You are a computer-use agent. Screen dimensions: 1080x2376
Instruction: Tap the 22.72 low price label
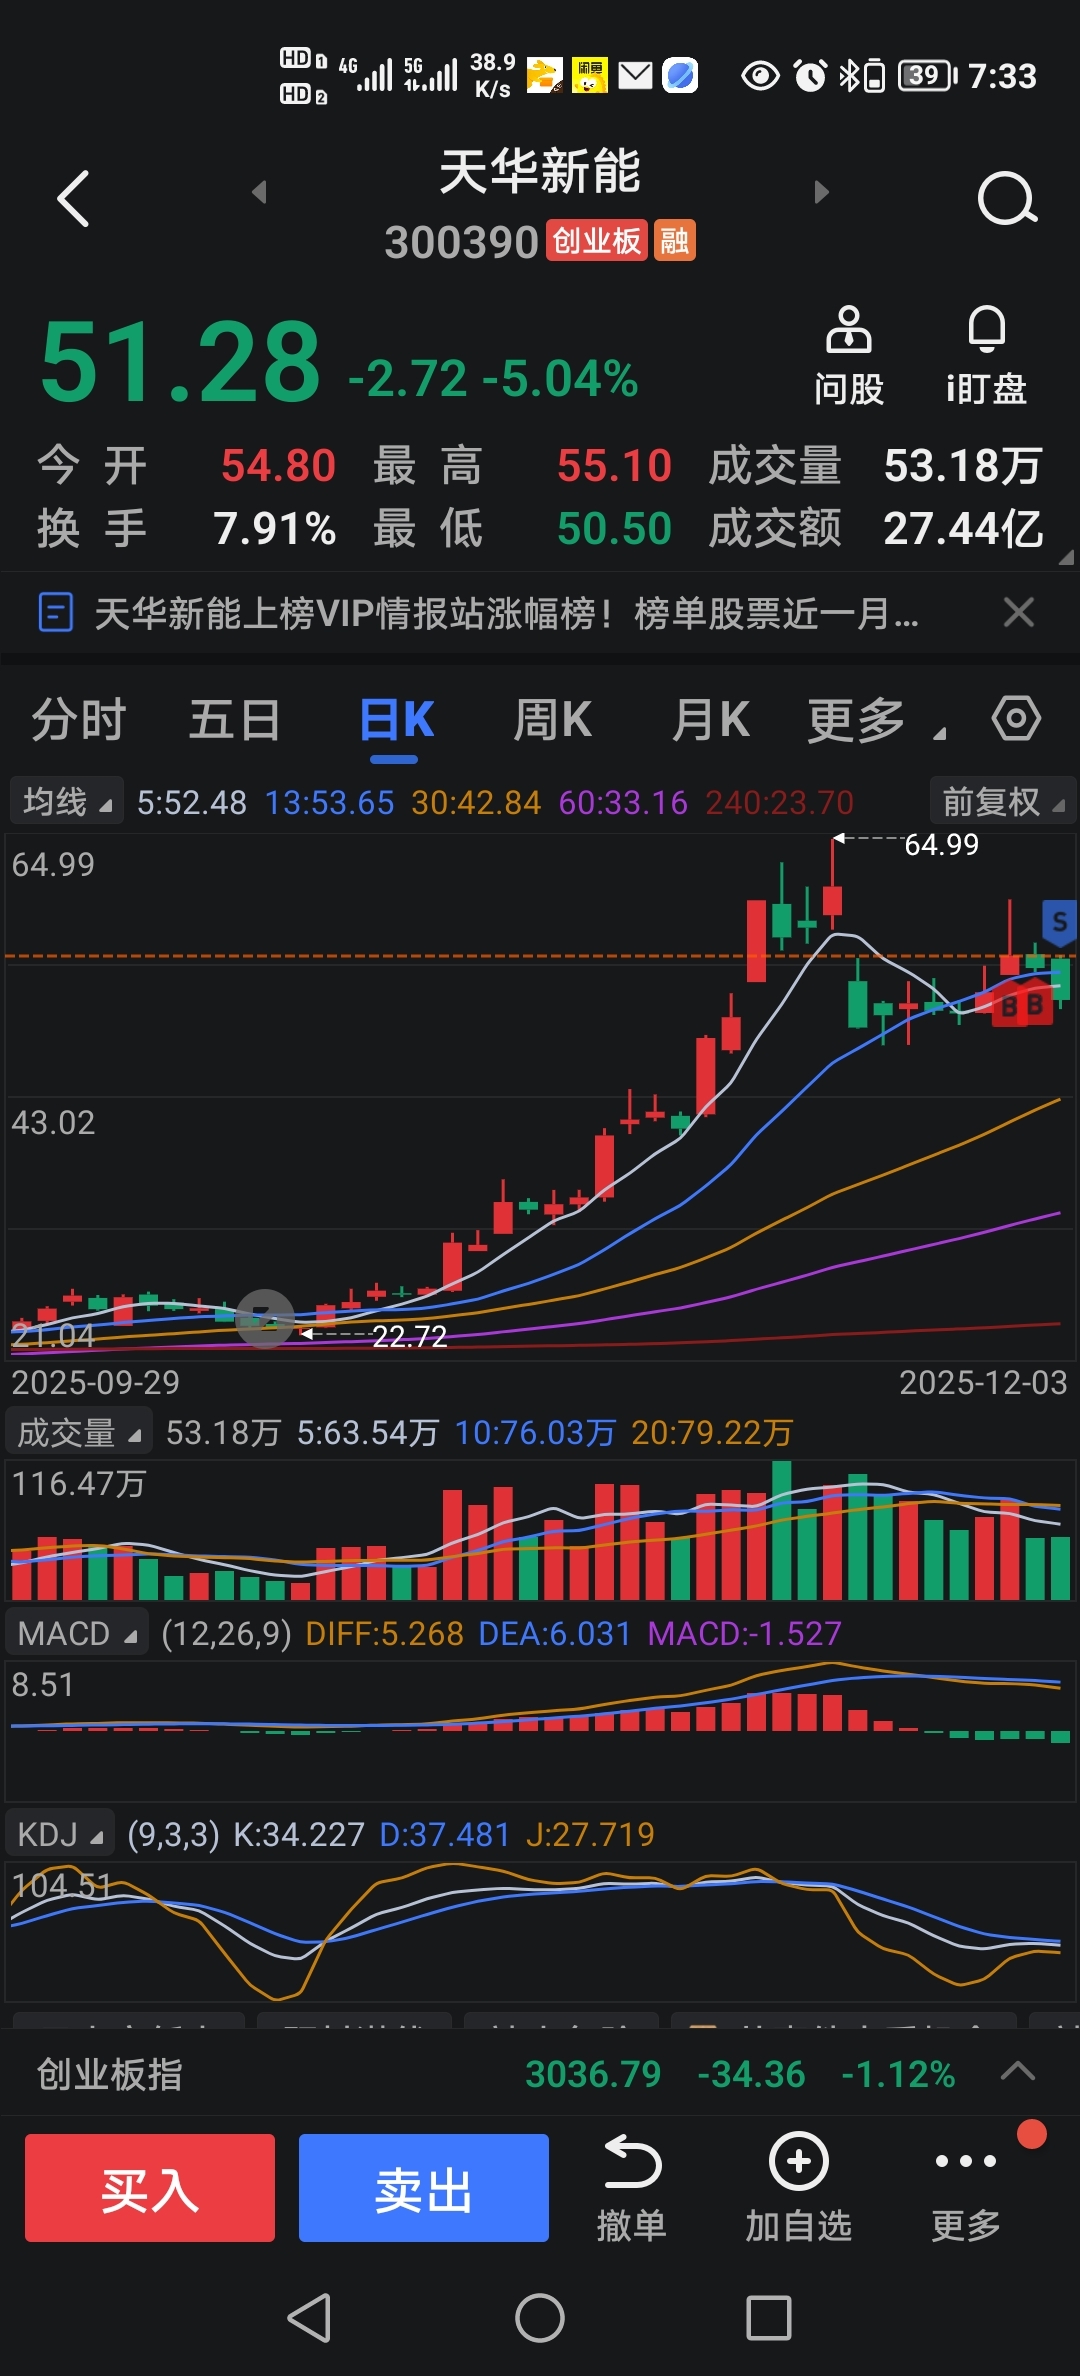click(409, 1336)
